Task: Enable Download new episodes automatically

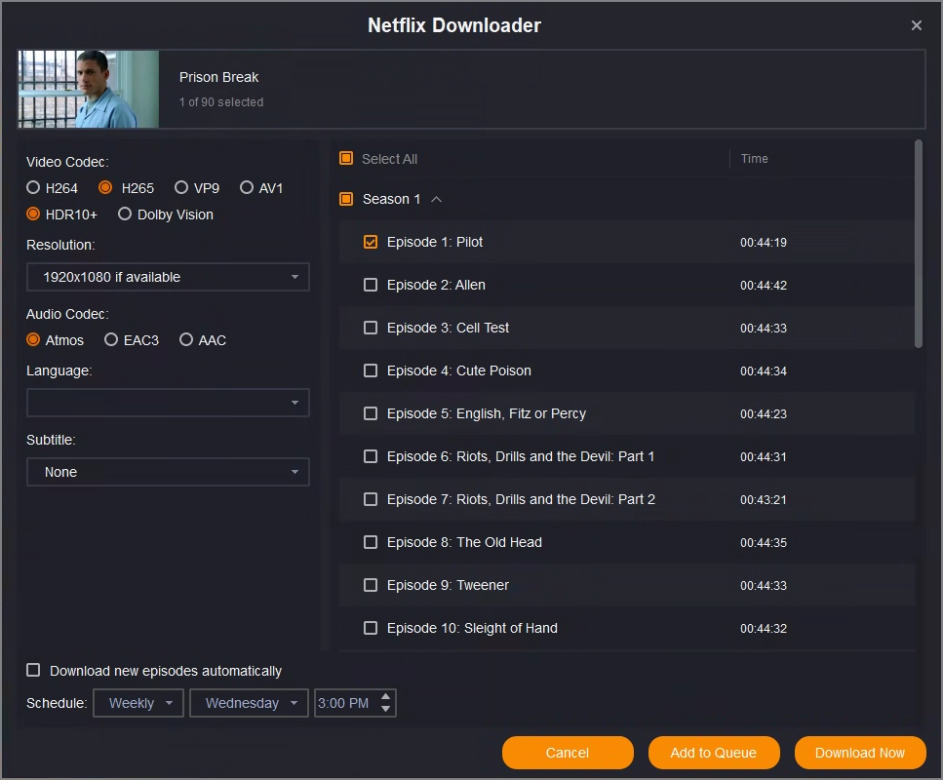Action: point(34,671)
